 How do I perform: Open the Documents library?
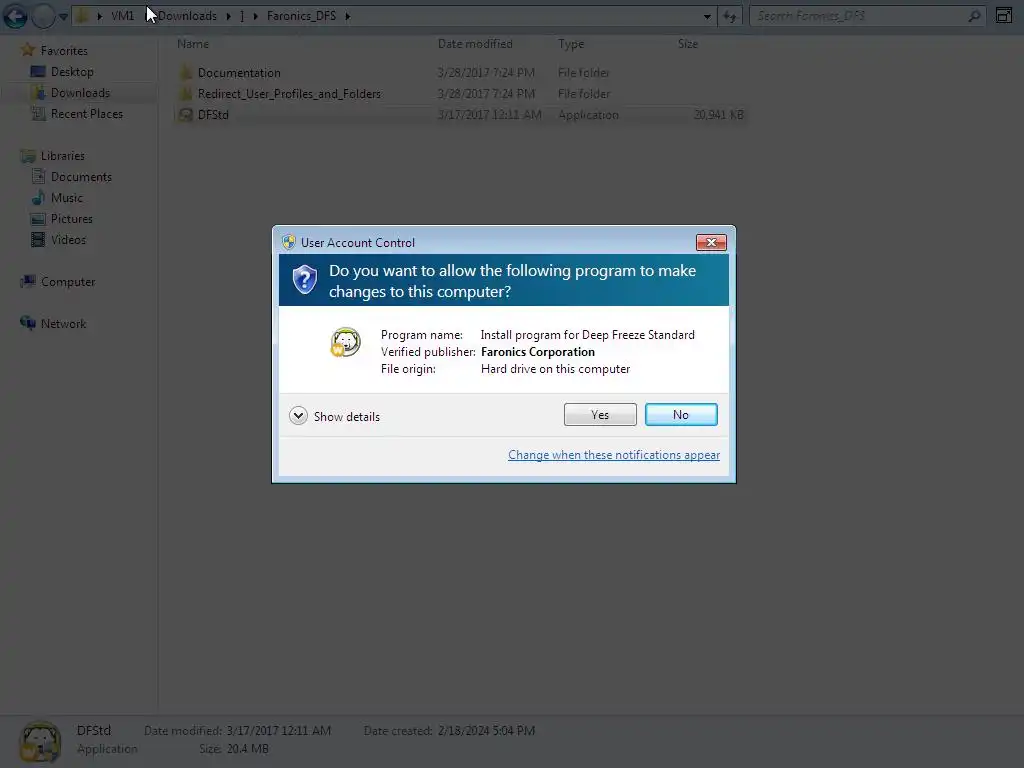click(81, 176)
